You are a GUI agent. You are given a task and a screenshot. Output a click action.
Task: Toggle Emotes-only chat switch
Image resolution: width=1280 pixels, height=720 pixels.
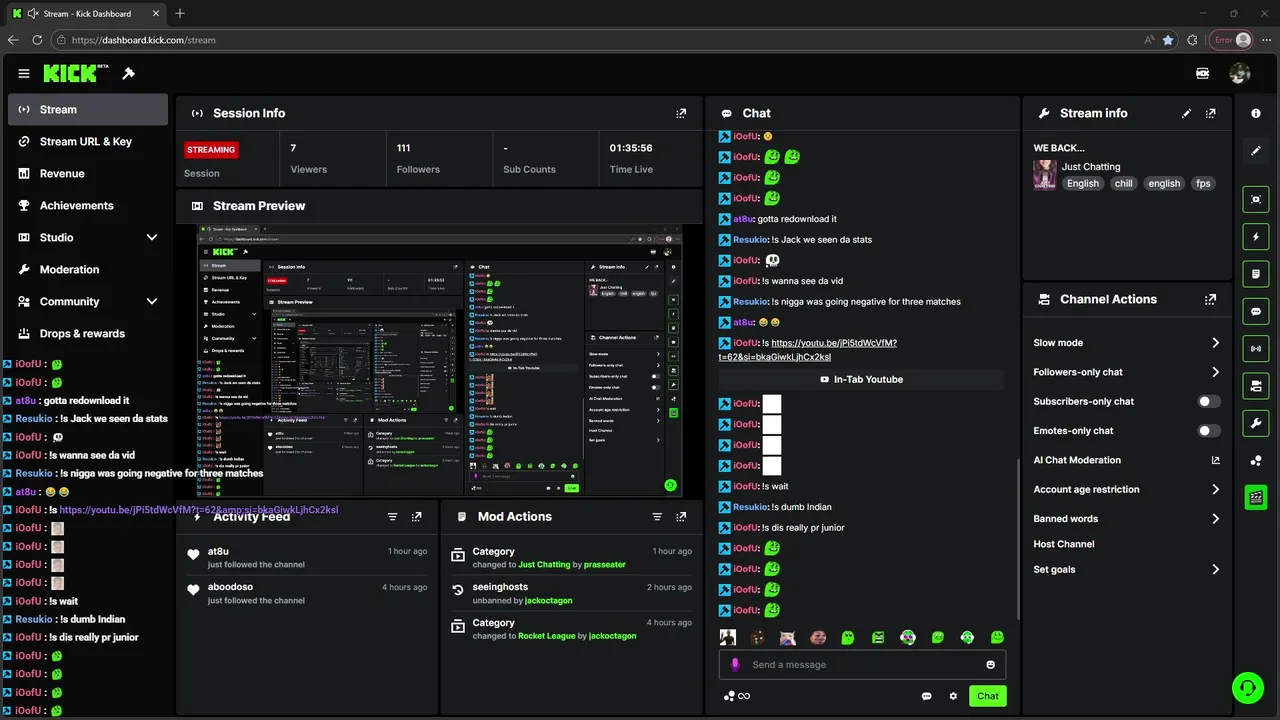coord(1209,431)
